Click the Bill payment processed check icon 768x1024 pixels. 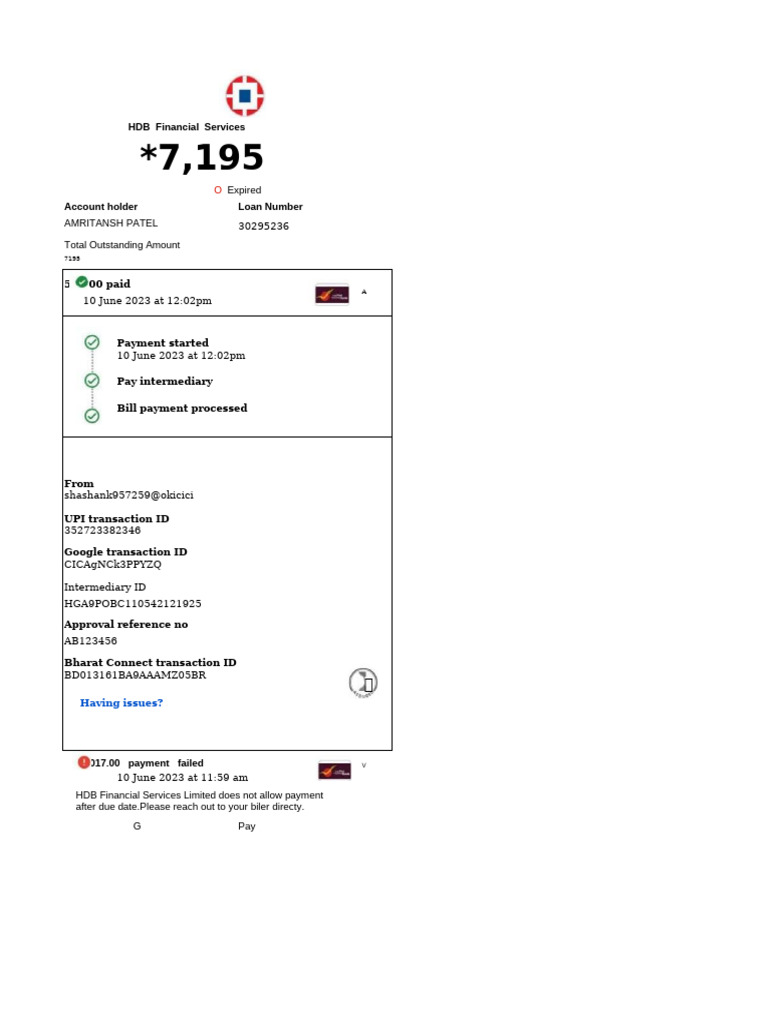tap(92, 416)
